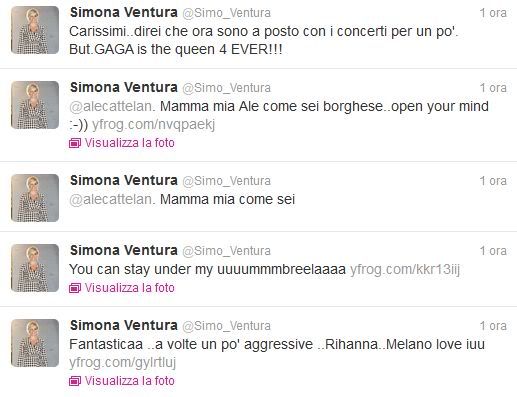Open yfrog.com/kkr13iij link

point(405,269)
